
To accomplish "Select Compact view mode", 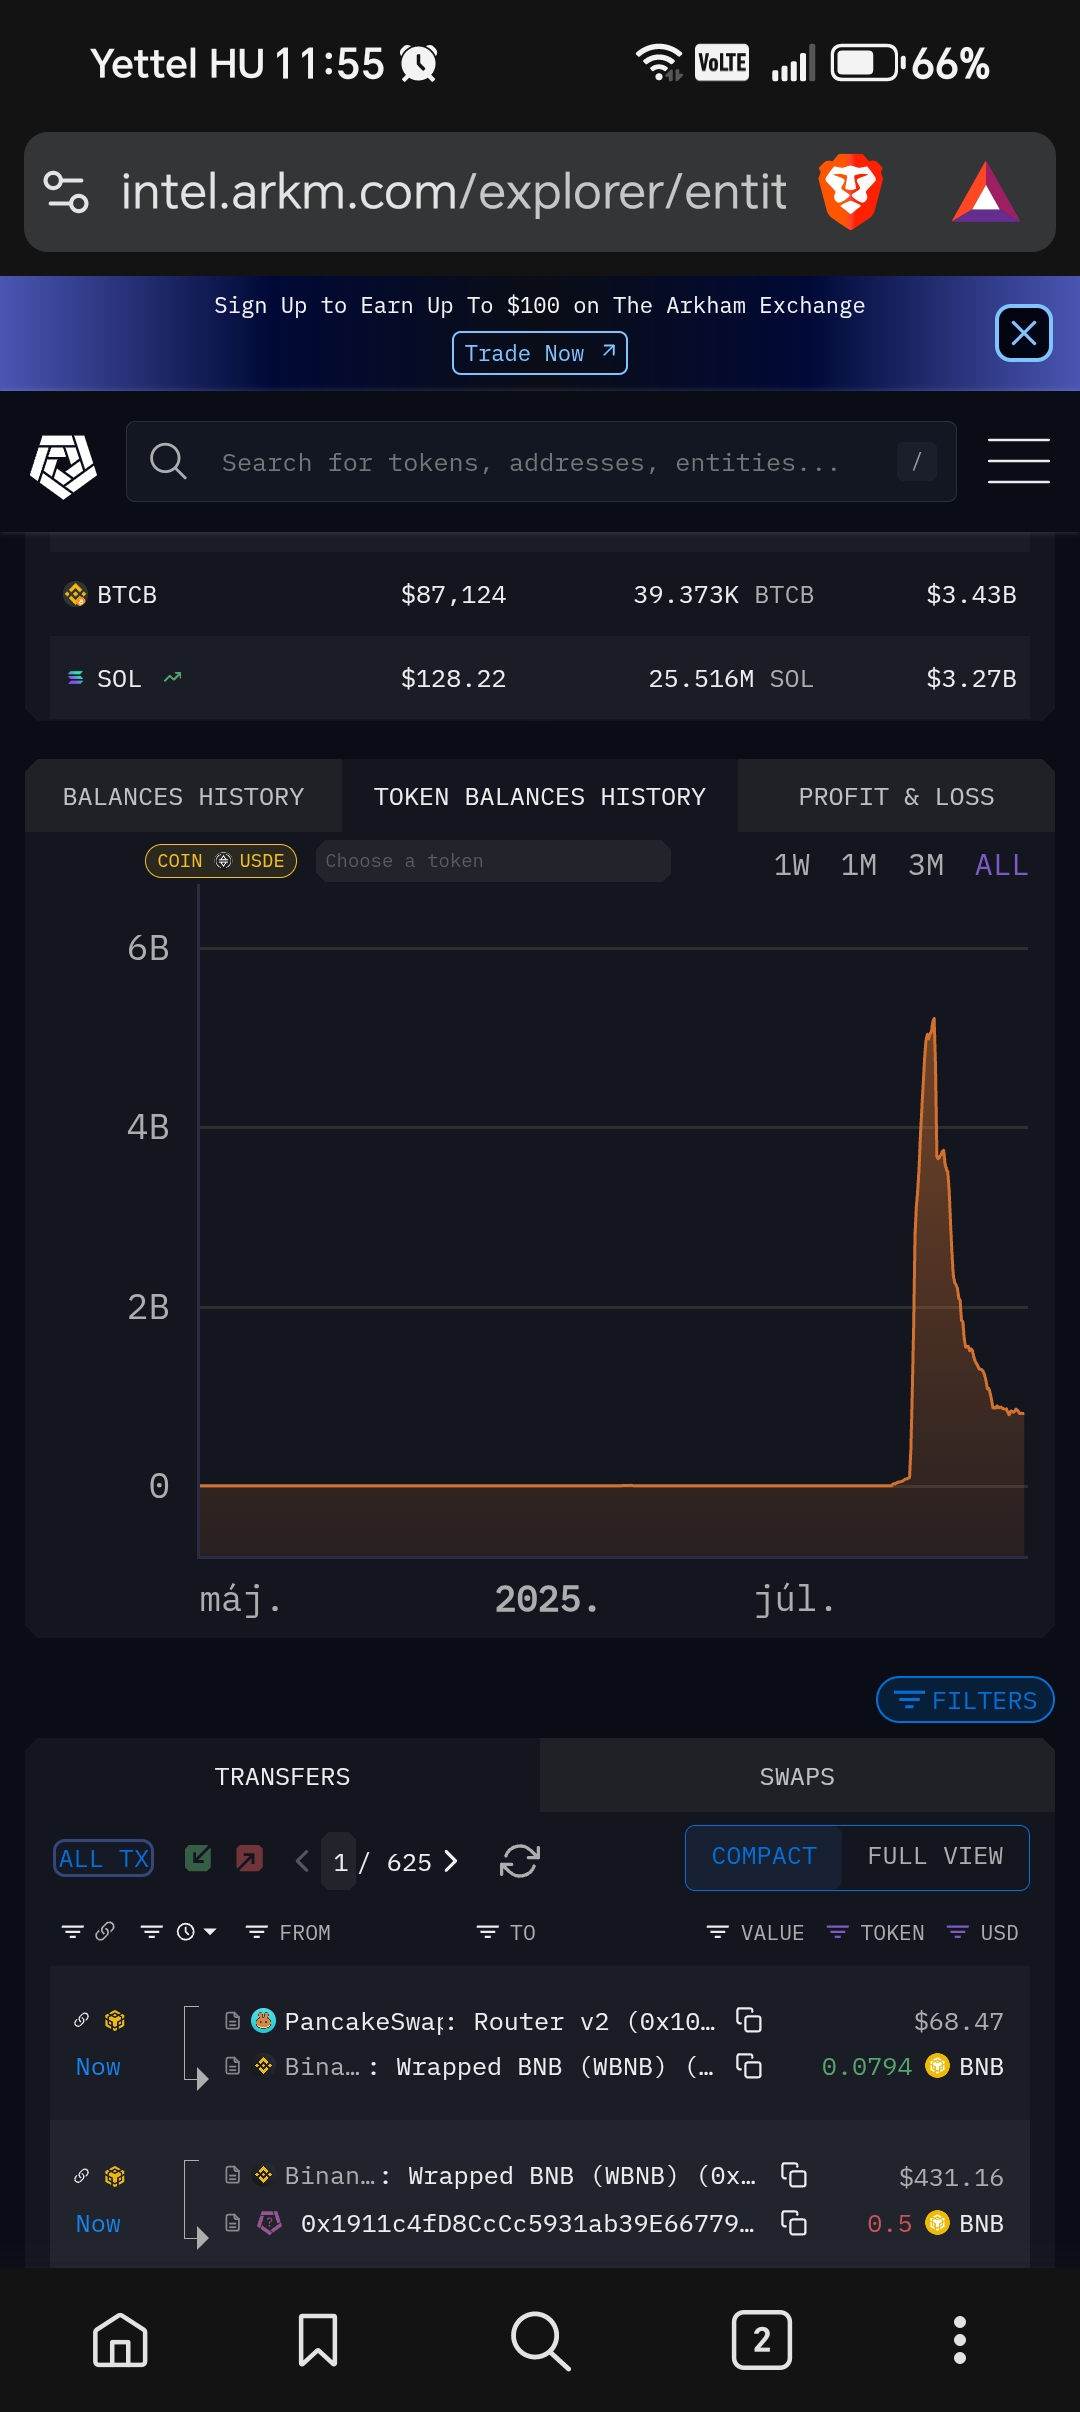I will (x=764, y=1857).
